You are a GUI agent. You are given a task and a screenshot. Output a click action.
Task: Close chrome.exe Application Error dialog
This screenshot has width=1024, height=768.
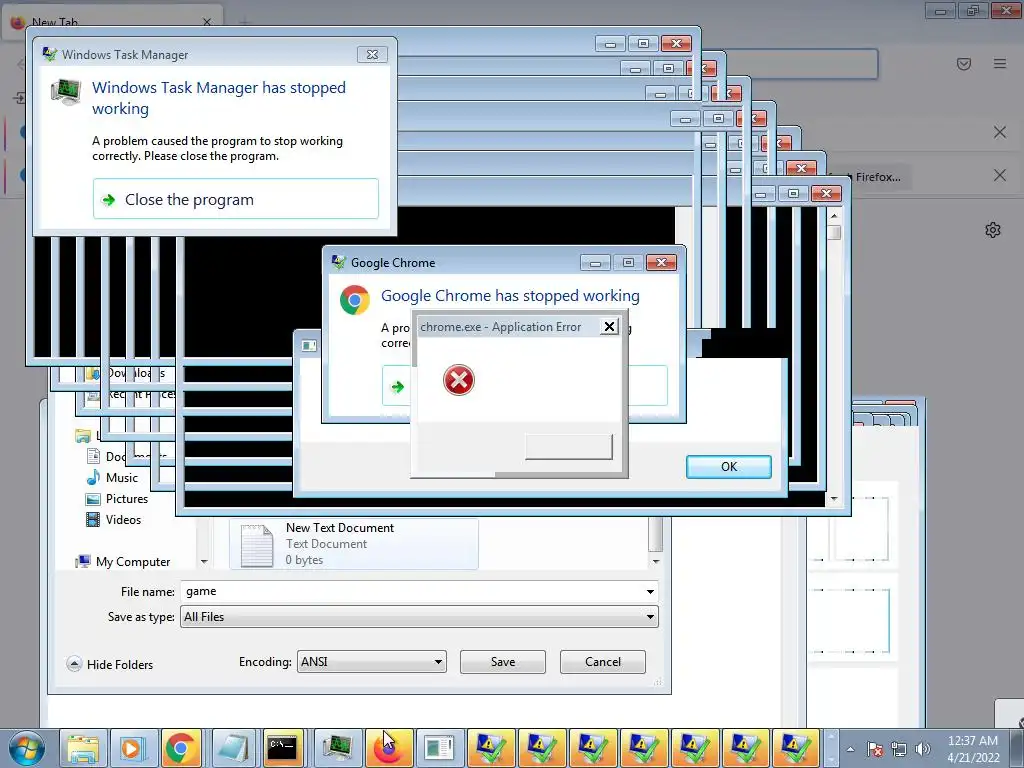click(x=609, y=327)
